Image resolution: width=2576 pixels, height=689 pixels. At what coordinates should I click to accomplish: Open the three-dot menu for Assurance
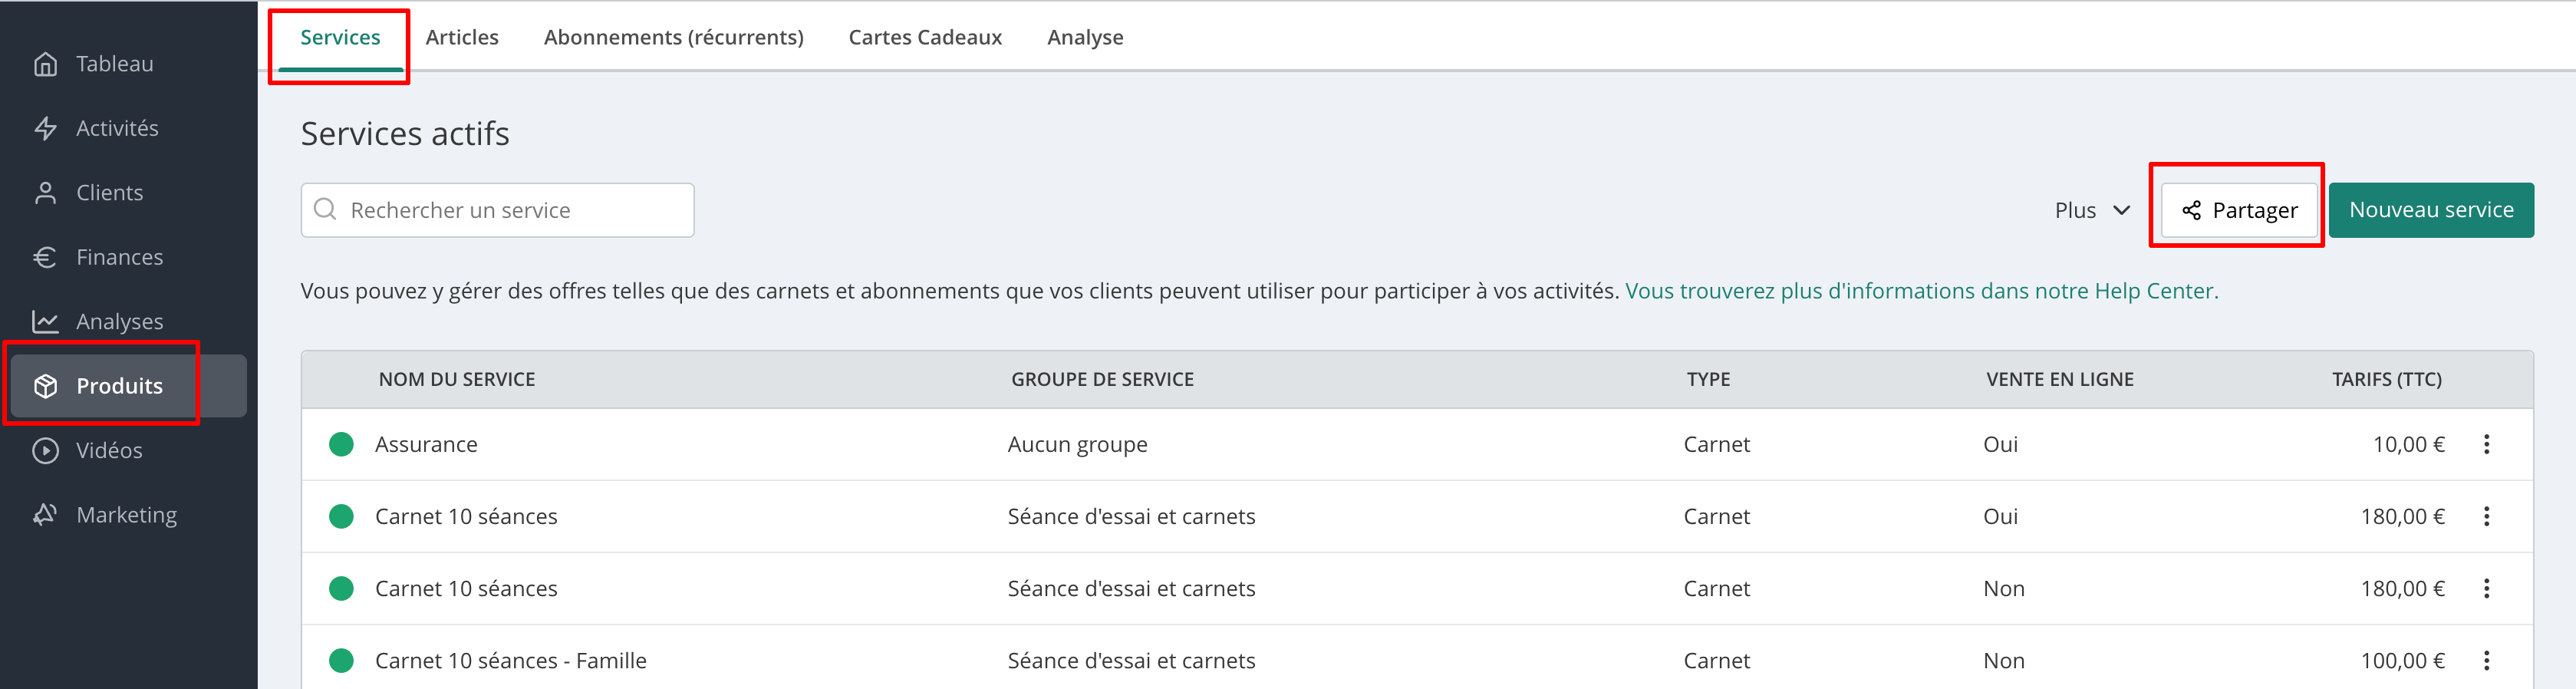tap(2486, 444)
